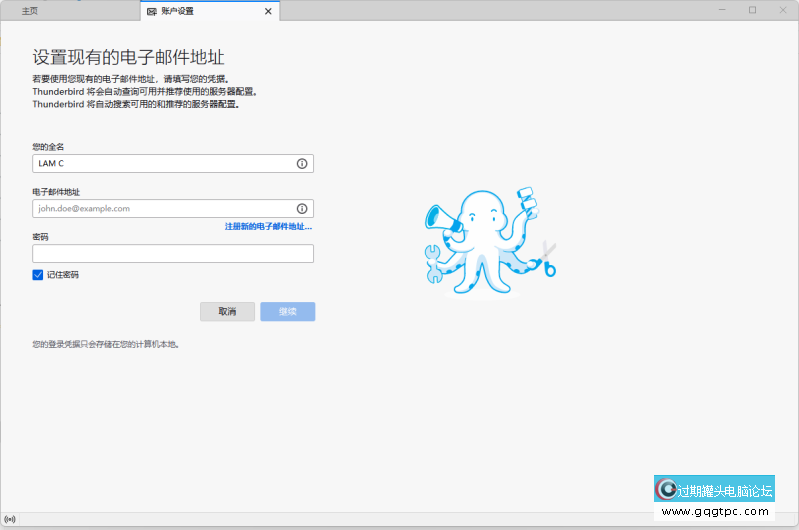The height and width of the screenshot is (530, 799).
Task: Click the connection status icon in status bar
Action: (10, 519)
